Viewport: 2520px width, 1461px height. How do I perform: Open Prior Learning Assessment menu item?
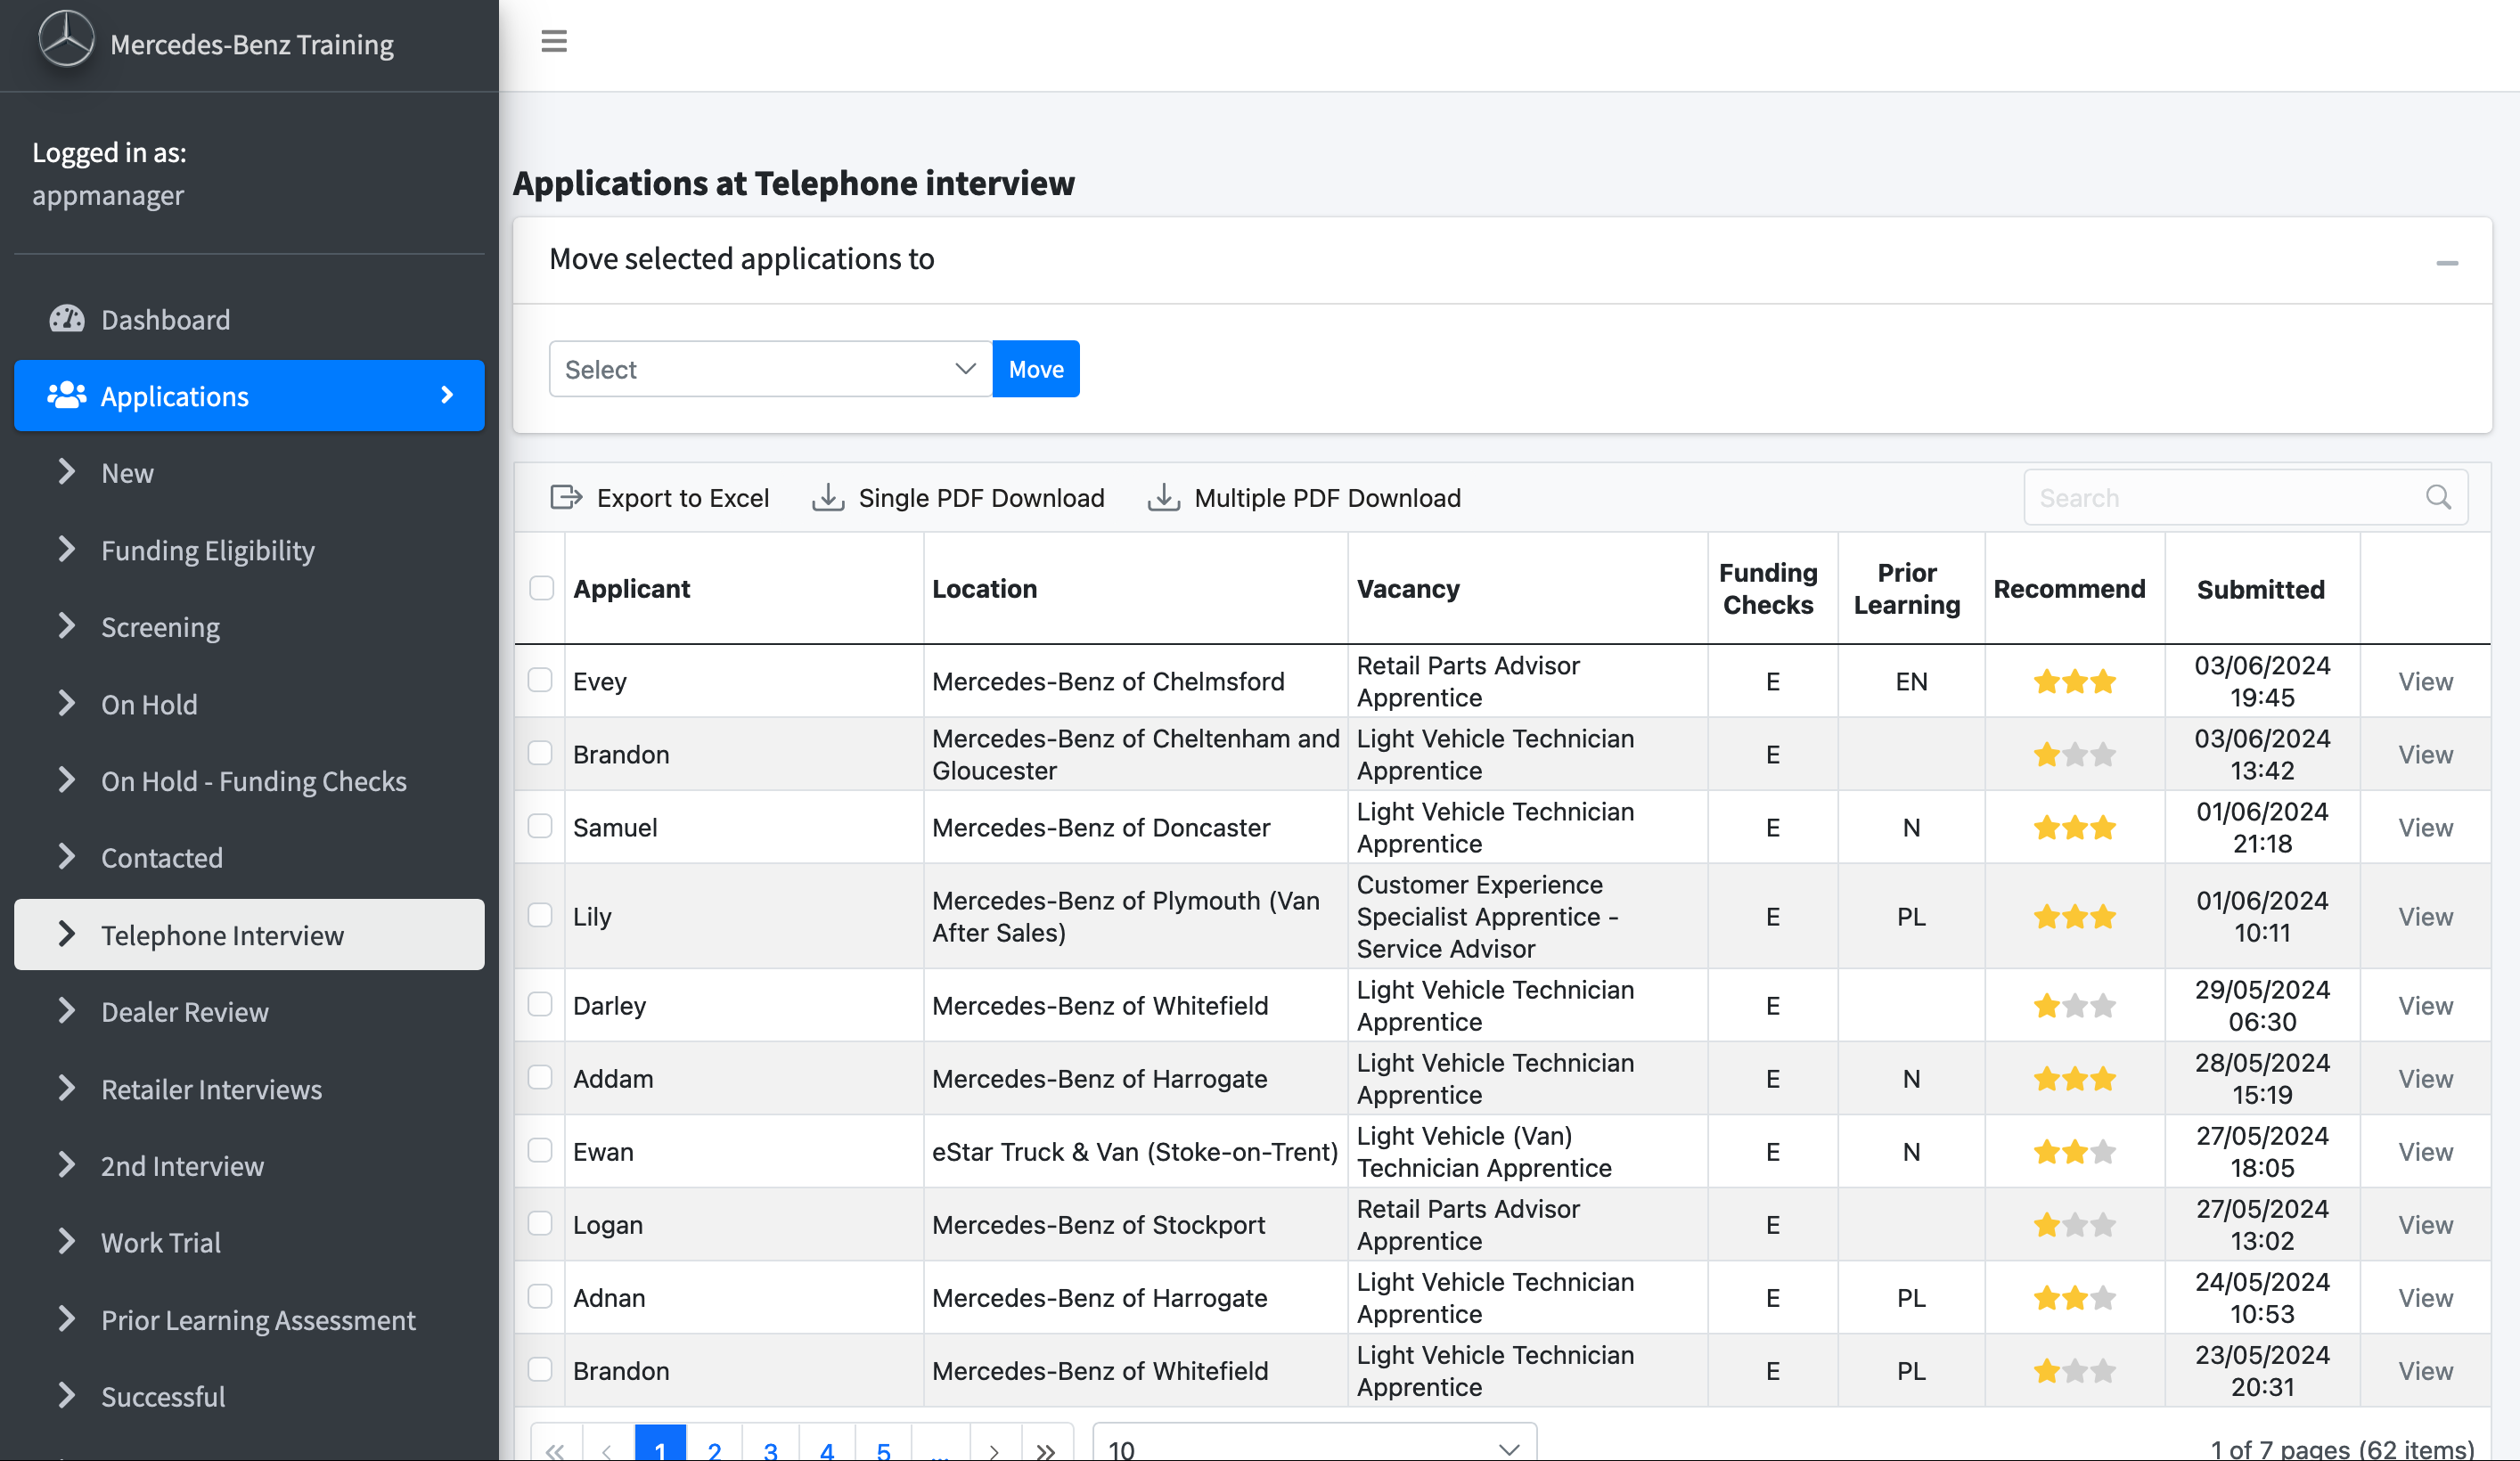coord(249,1320)
